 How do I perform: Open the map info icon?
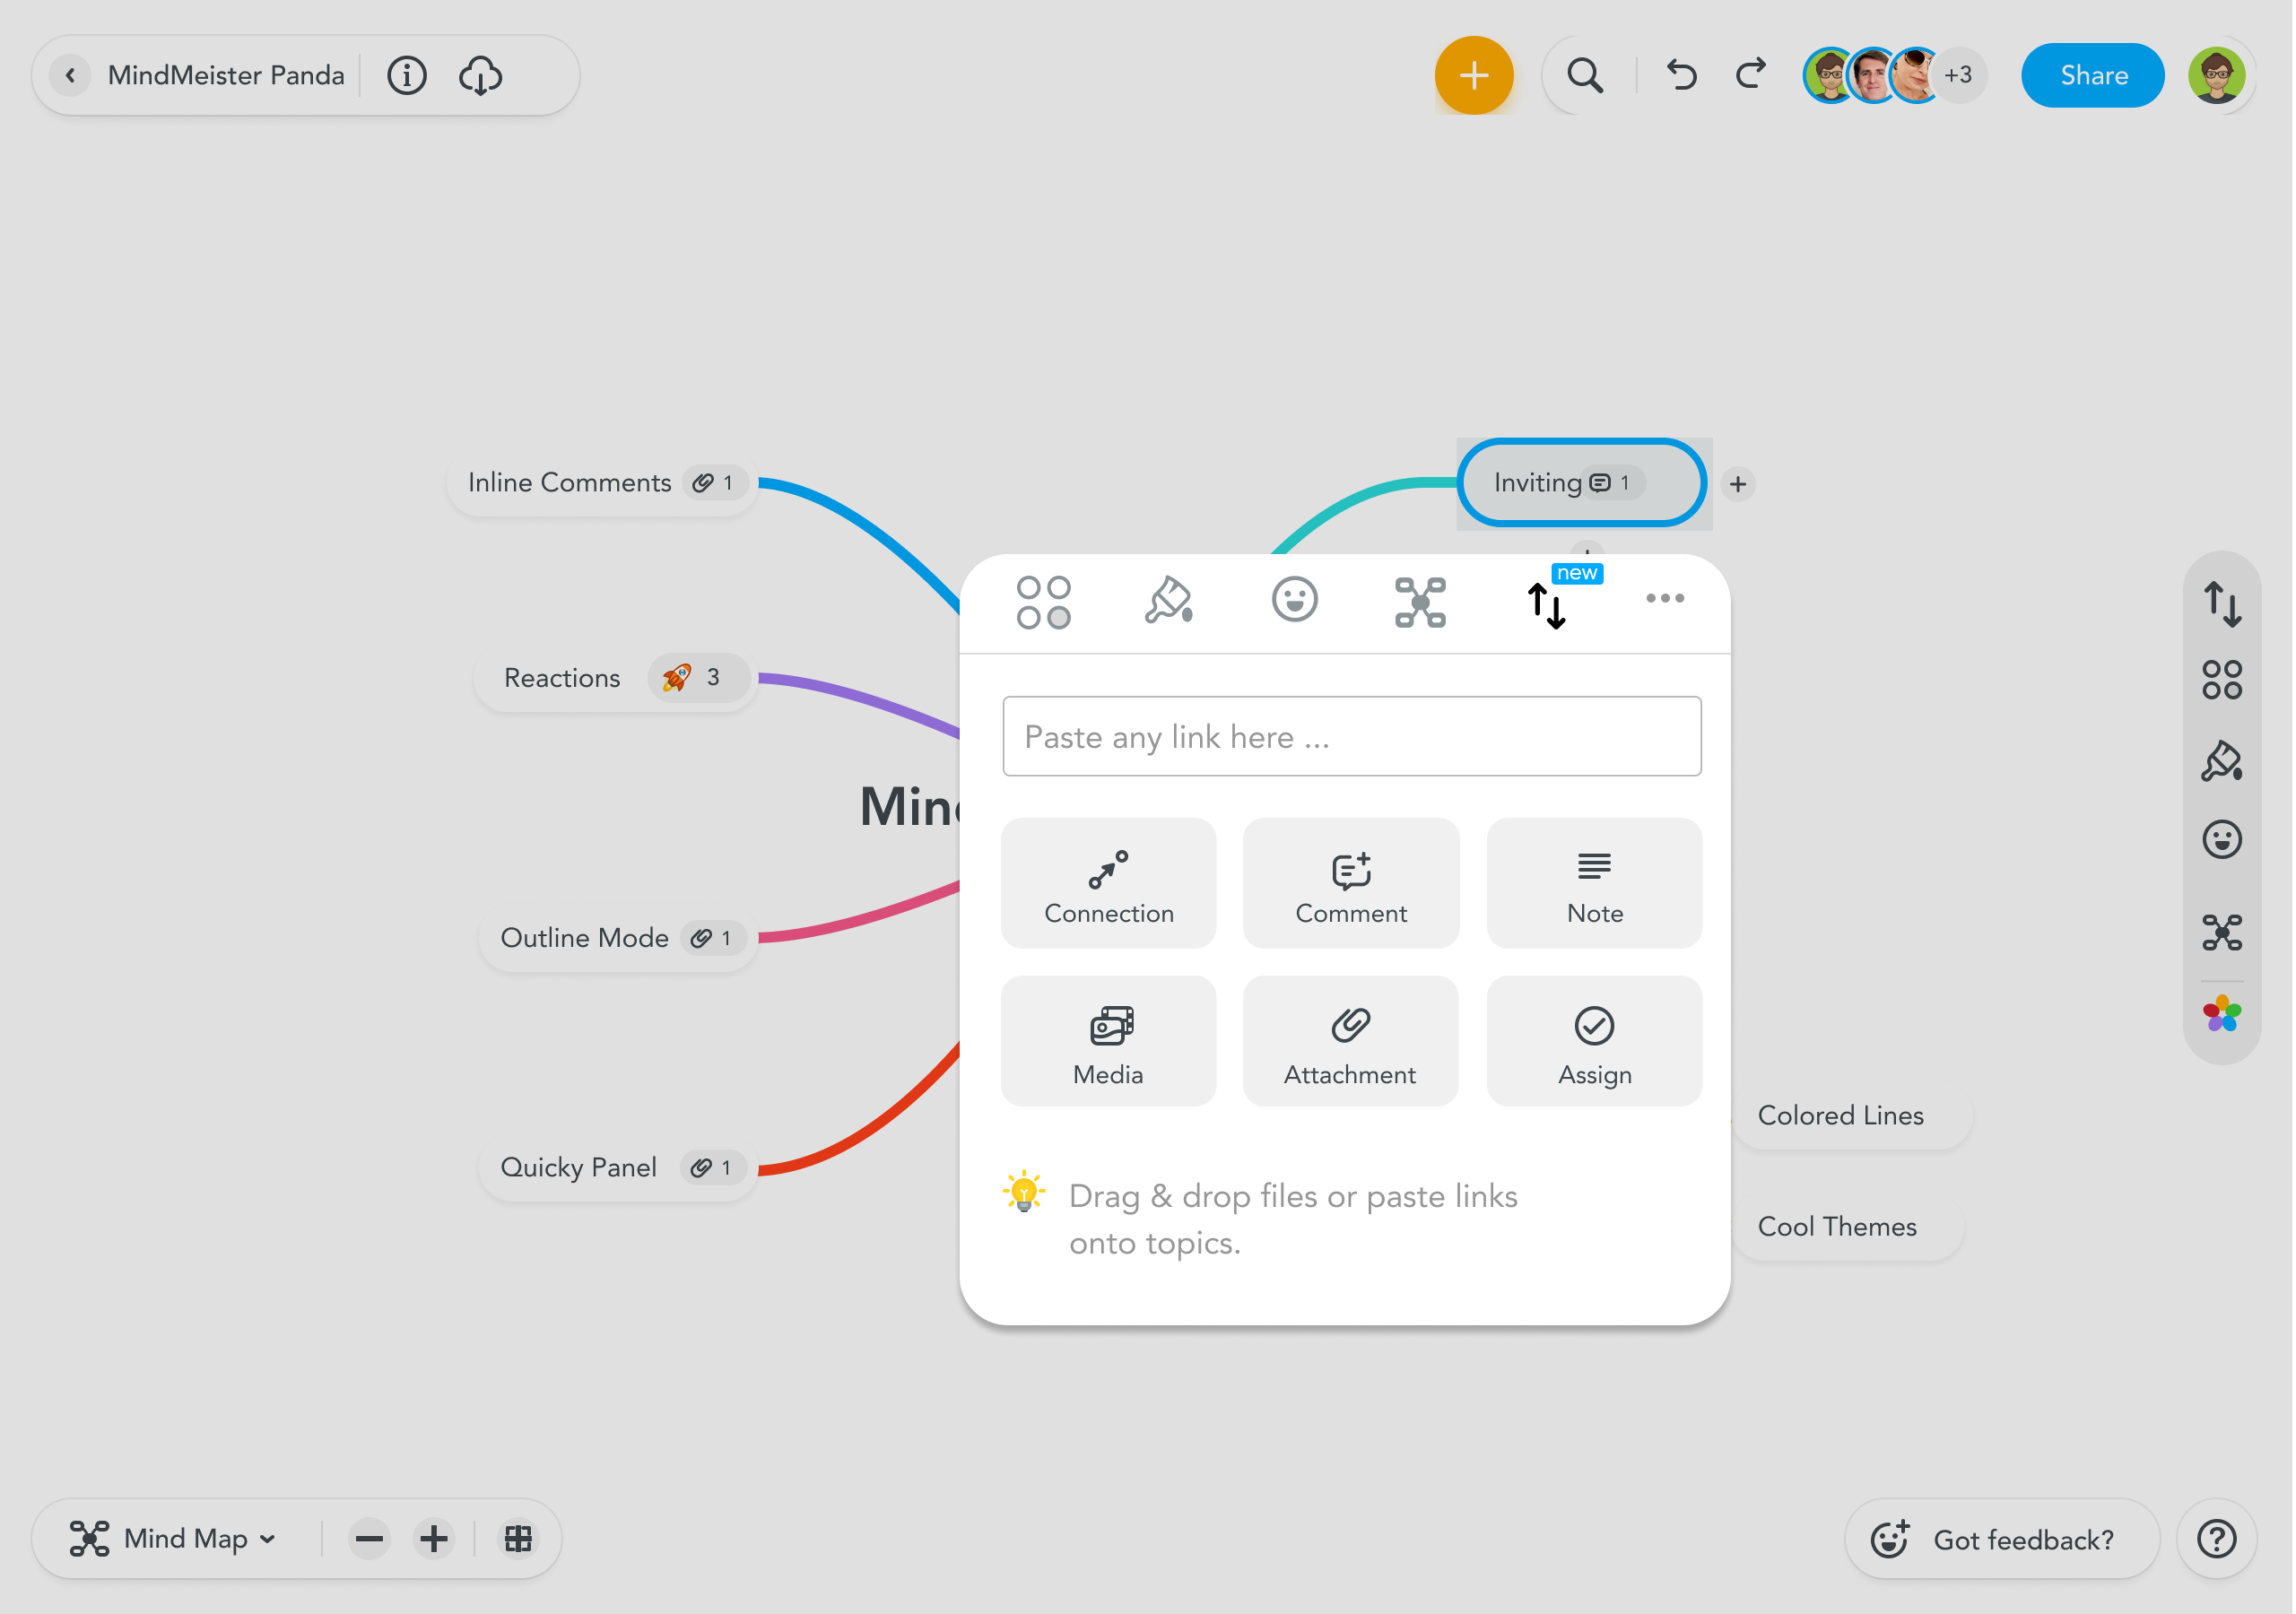[406, 75]
